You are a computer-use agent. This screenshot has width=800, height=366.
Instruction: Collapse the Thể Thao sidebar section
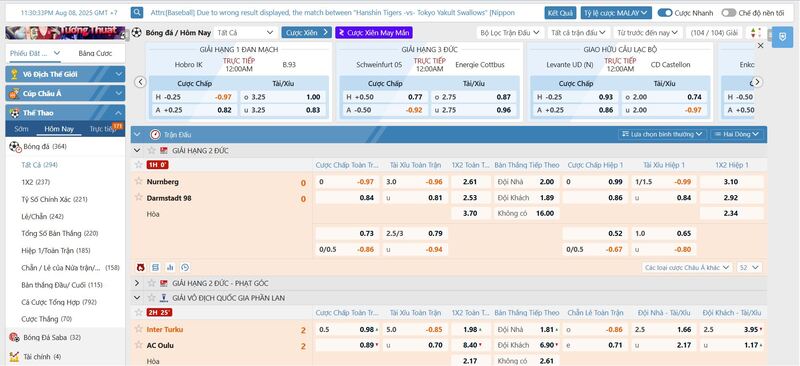pyautogui.click(x=118, y=113)
